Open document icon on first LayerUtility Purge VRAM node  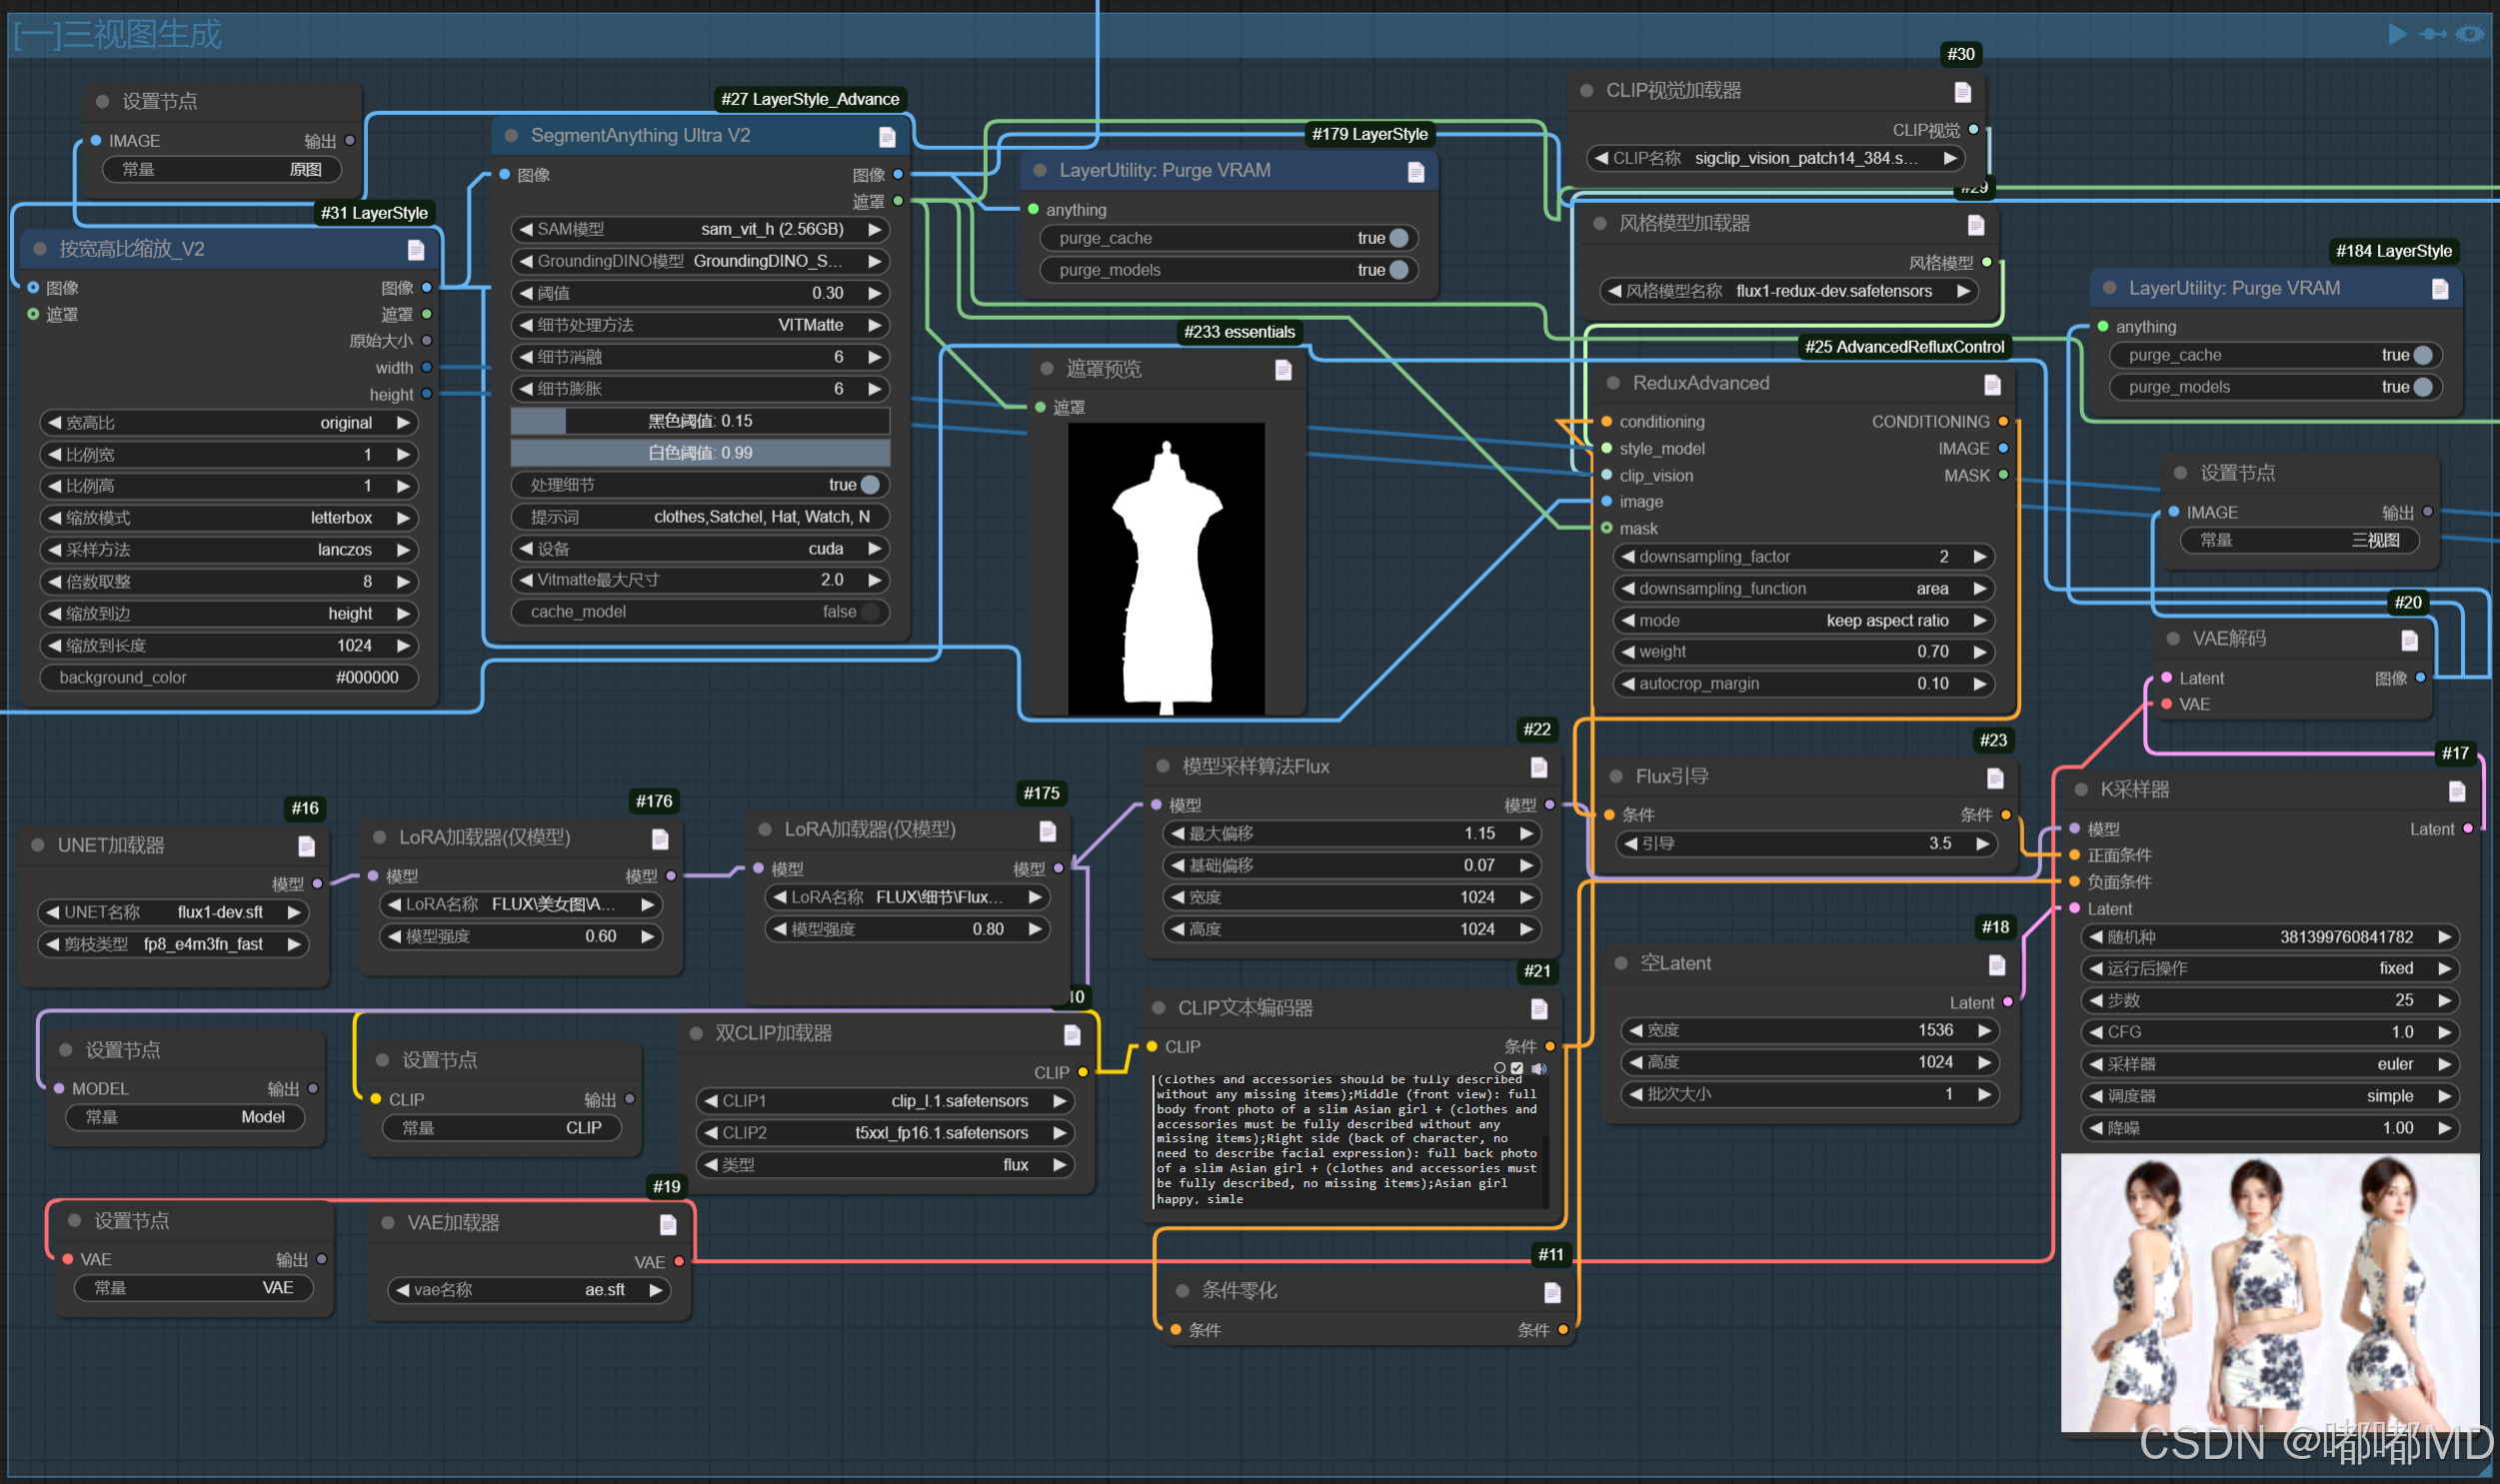[x=1415, y=172]
